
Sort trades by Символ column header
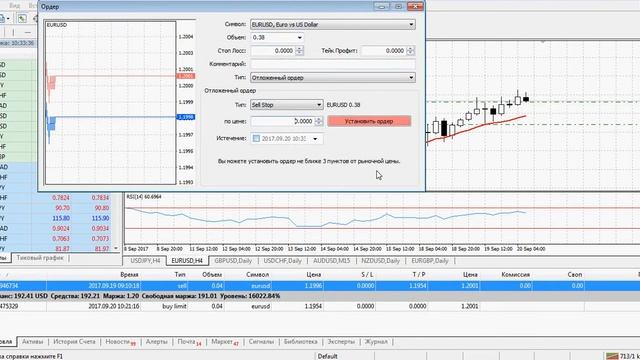[x=258, y=275]
